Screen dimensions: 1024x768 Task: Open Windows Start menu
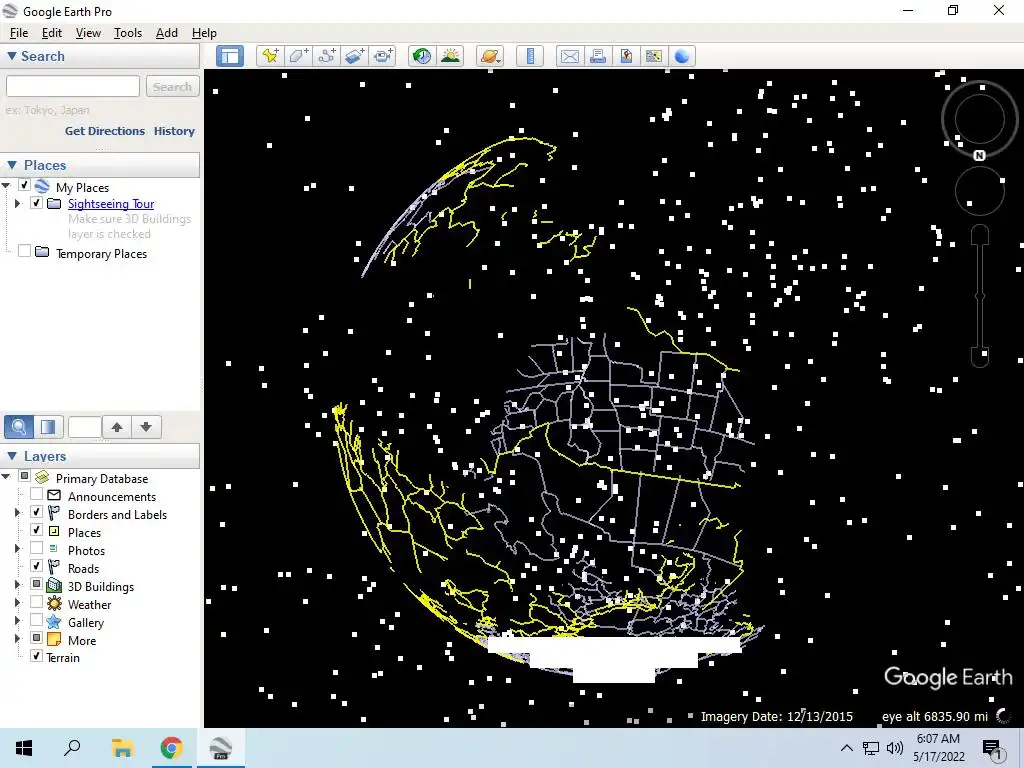coord(24,748)
